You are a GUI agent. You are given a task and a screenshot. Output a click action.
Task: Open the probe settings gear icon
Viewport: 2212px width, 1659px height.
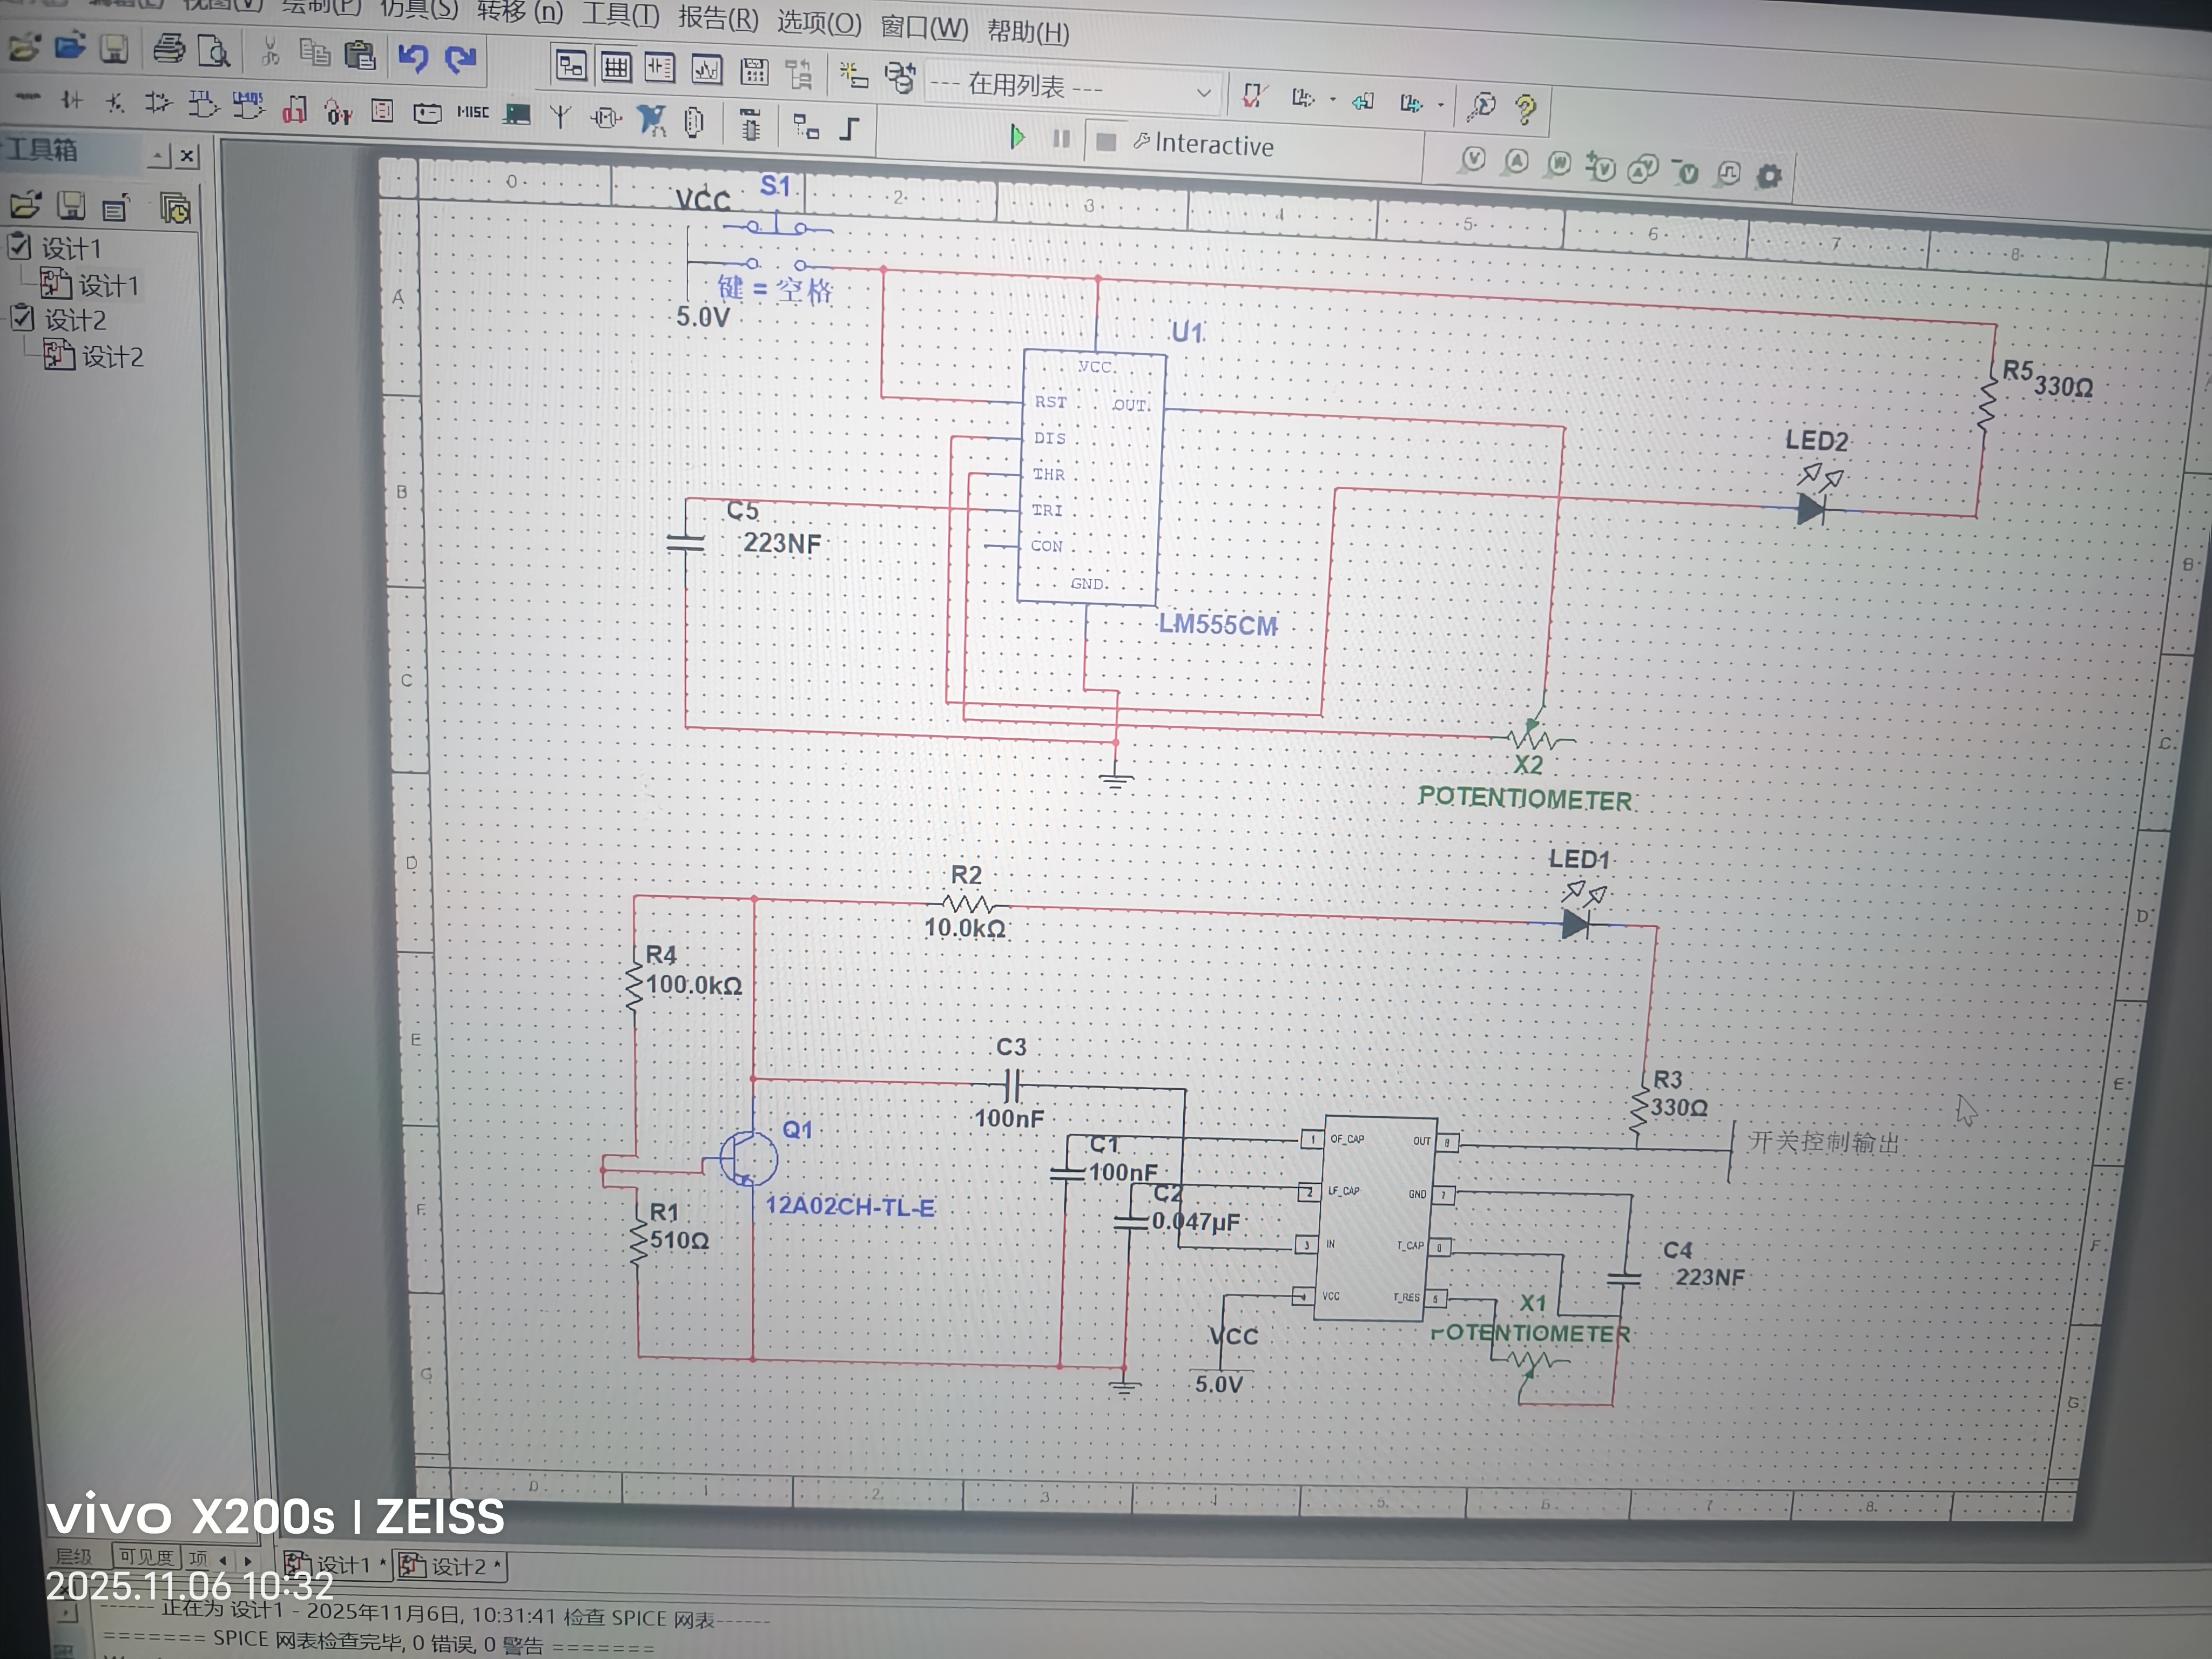point(1769,177)
